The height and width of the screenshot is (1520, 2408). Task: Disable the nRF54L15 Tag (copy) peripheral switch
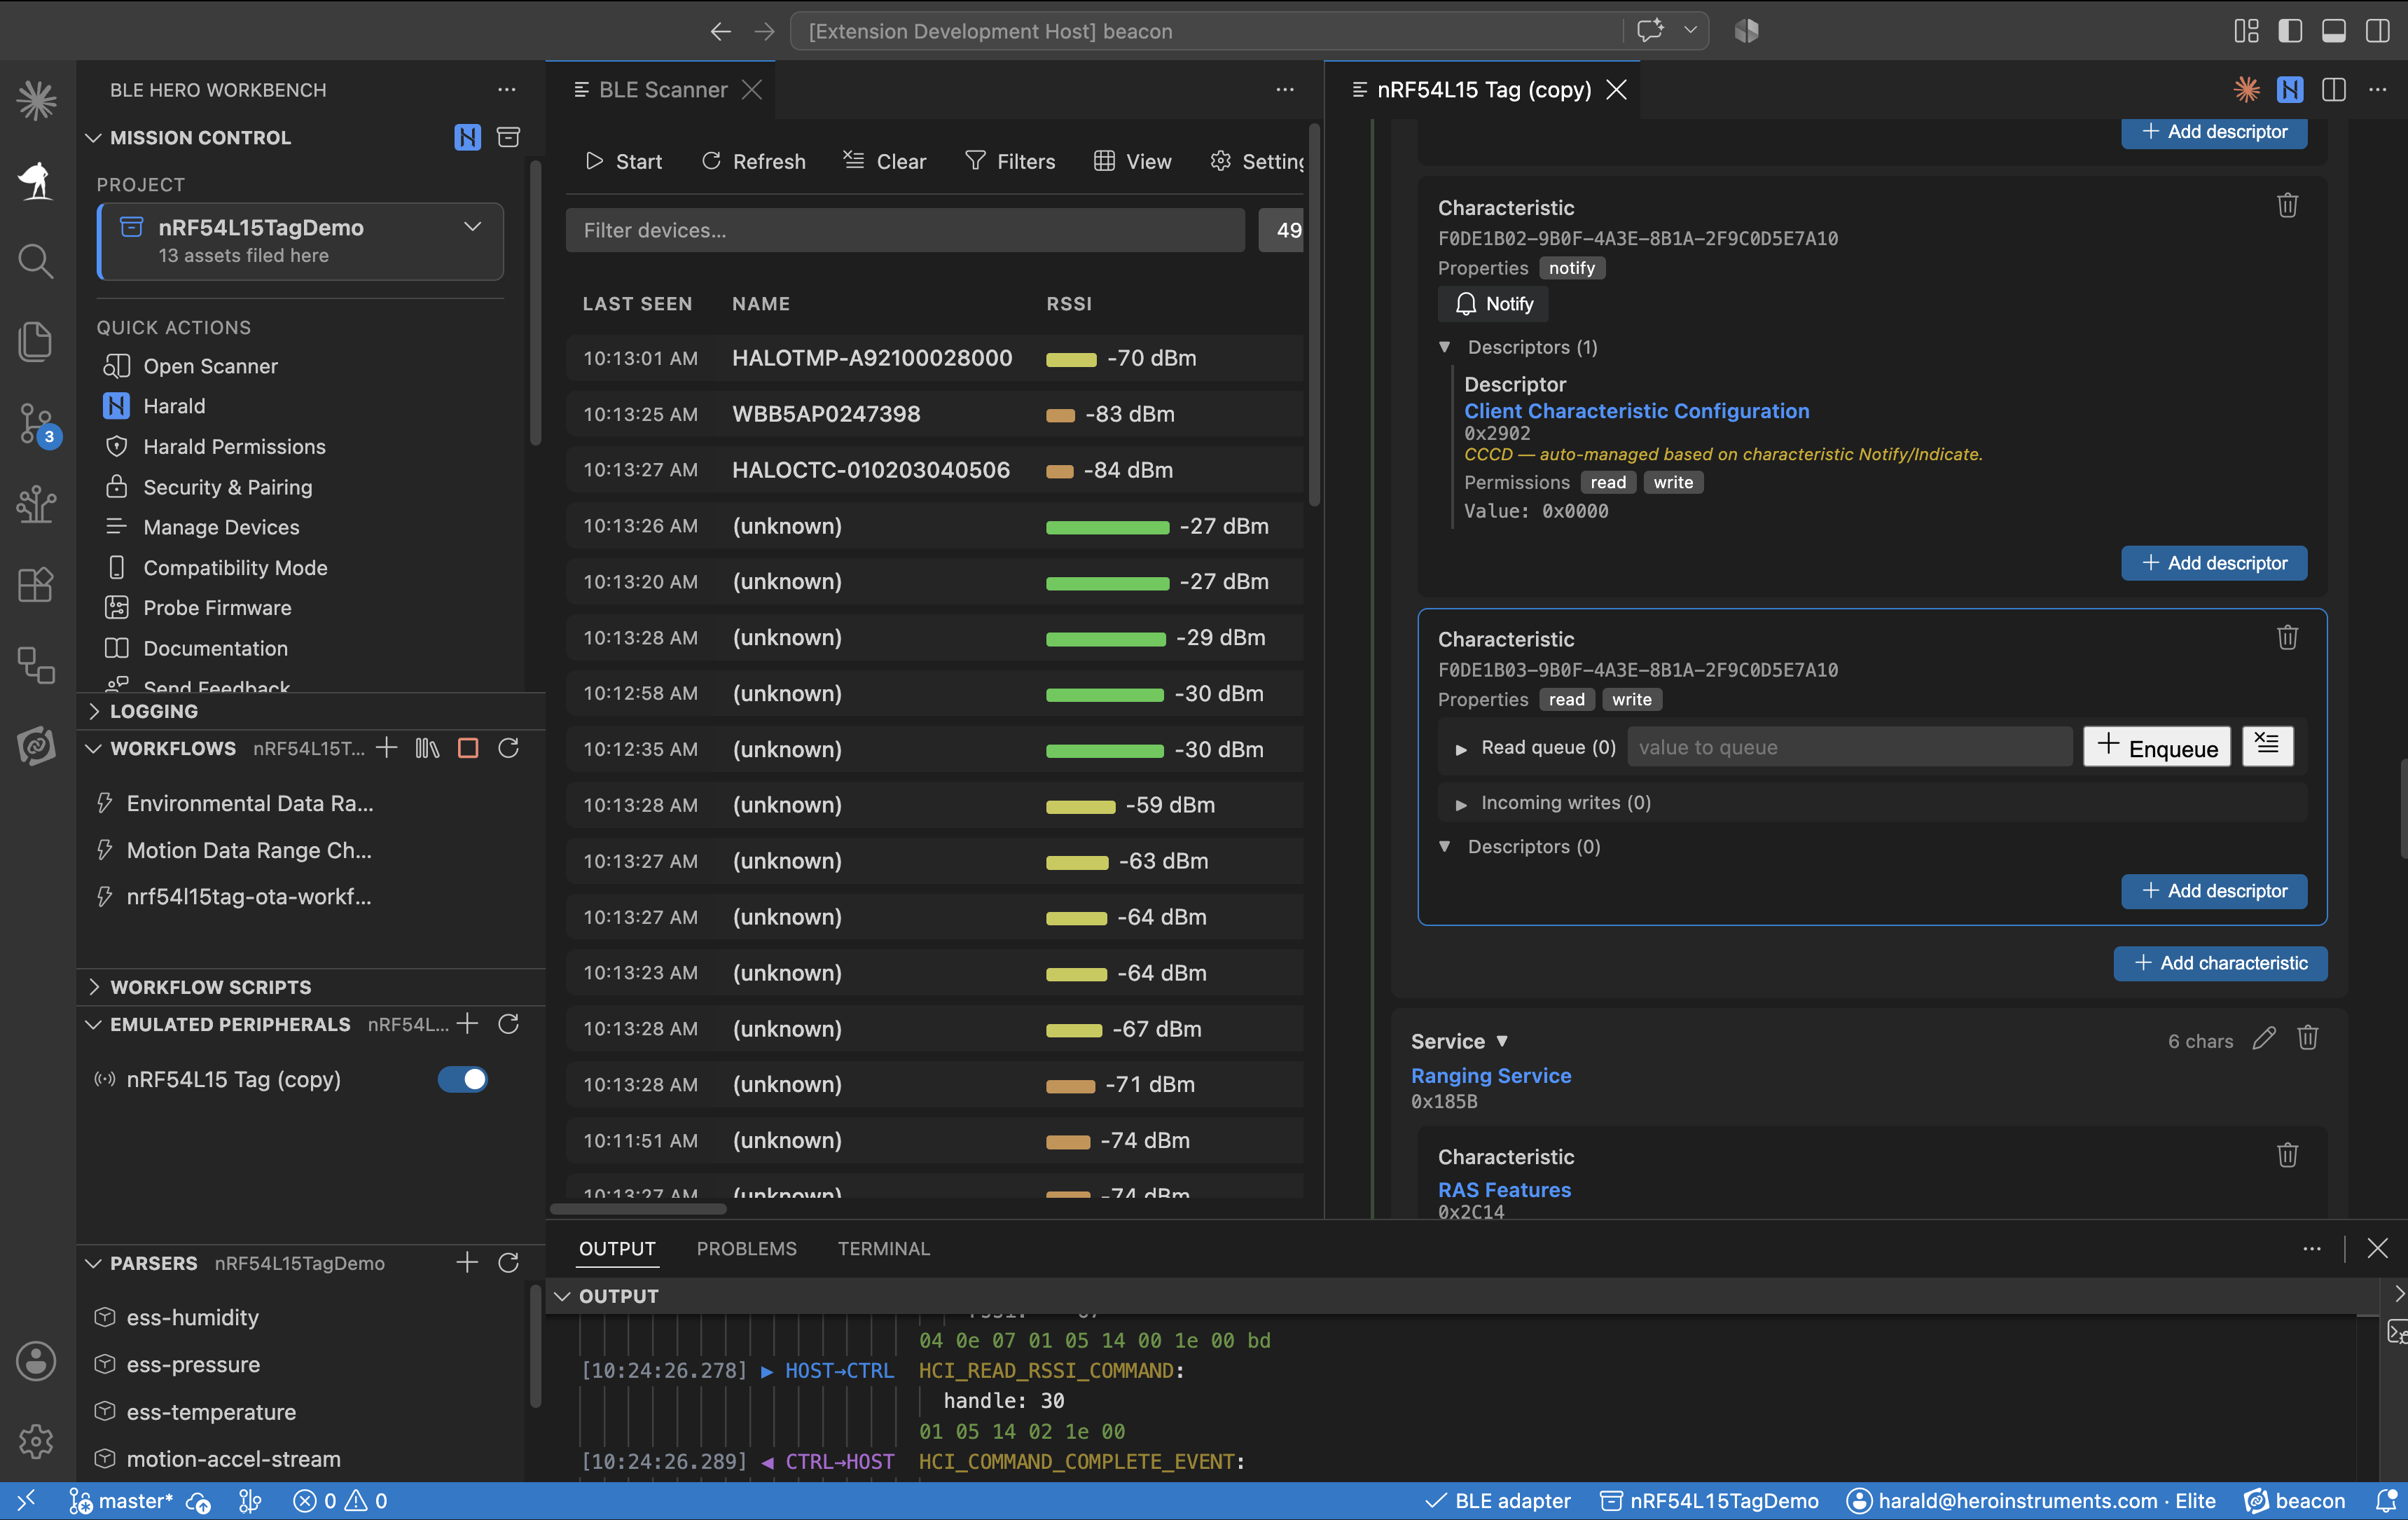[x=462, y=1079]
